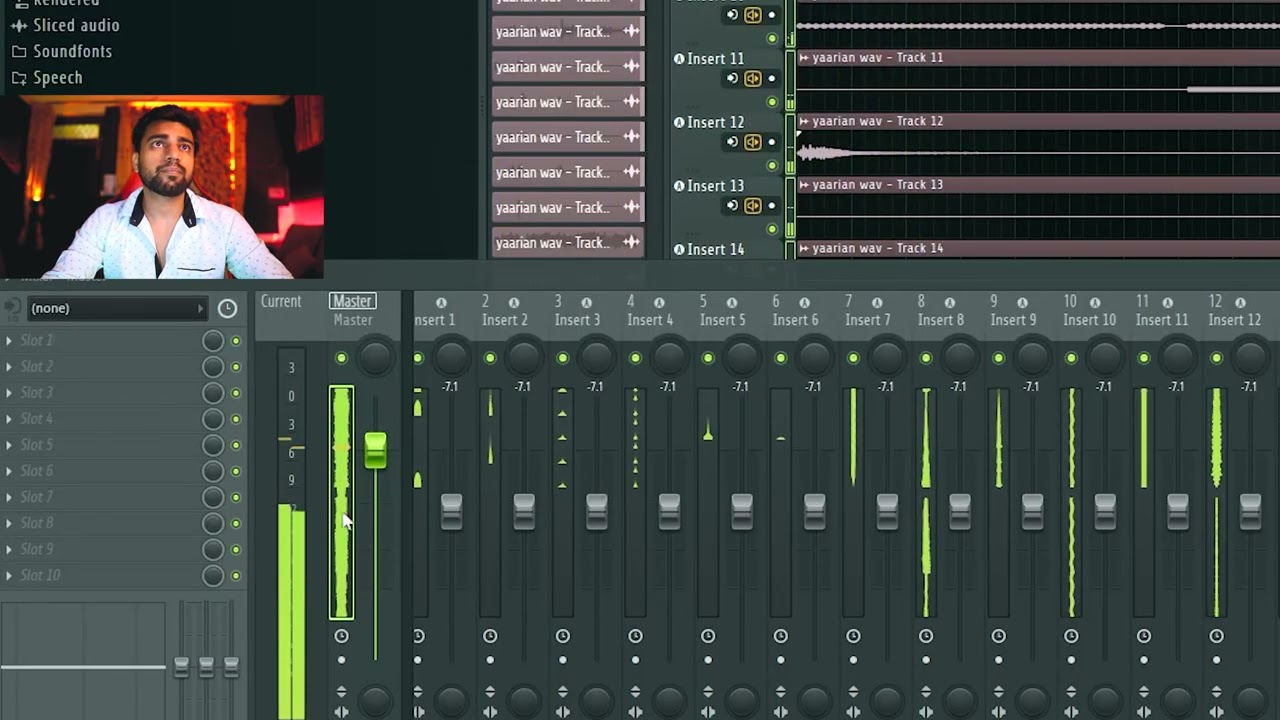
Task: Click the yellow speaker button on Insert 12 track
Action: point(752,142)
